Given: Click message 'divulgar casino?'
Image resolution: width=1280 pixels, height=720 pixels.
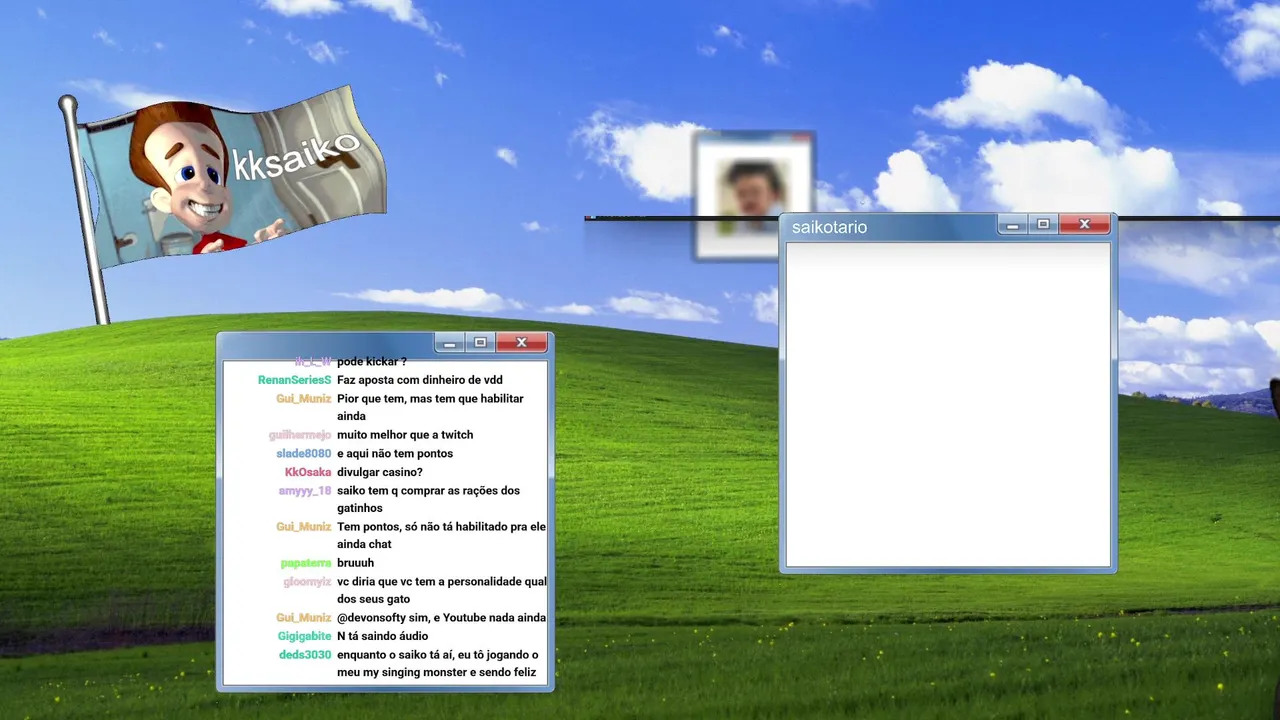Looking at the screenshot, I should tap(380, 472).
